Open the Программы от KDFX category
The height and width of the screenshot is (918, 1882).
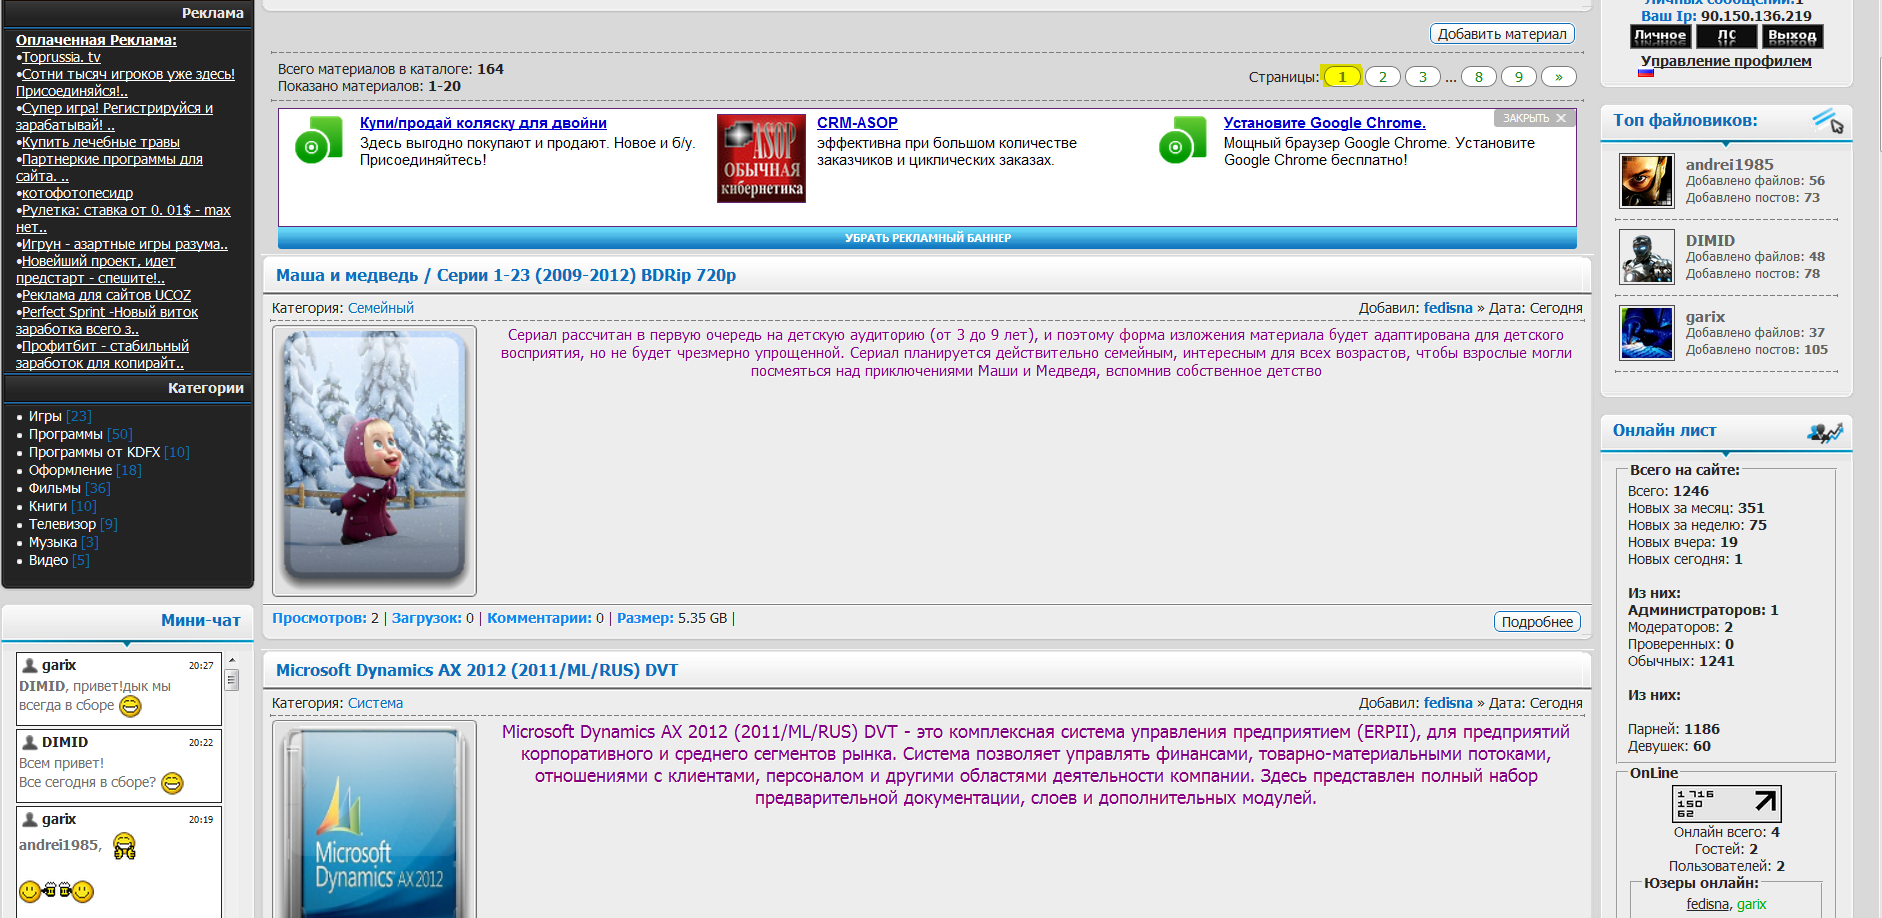pos(94,452)
